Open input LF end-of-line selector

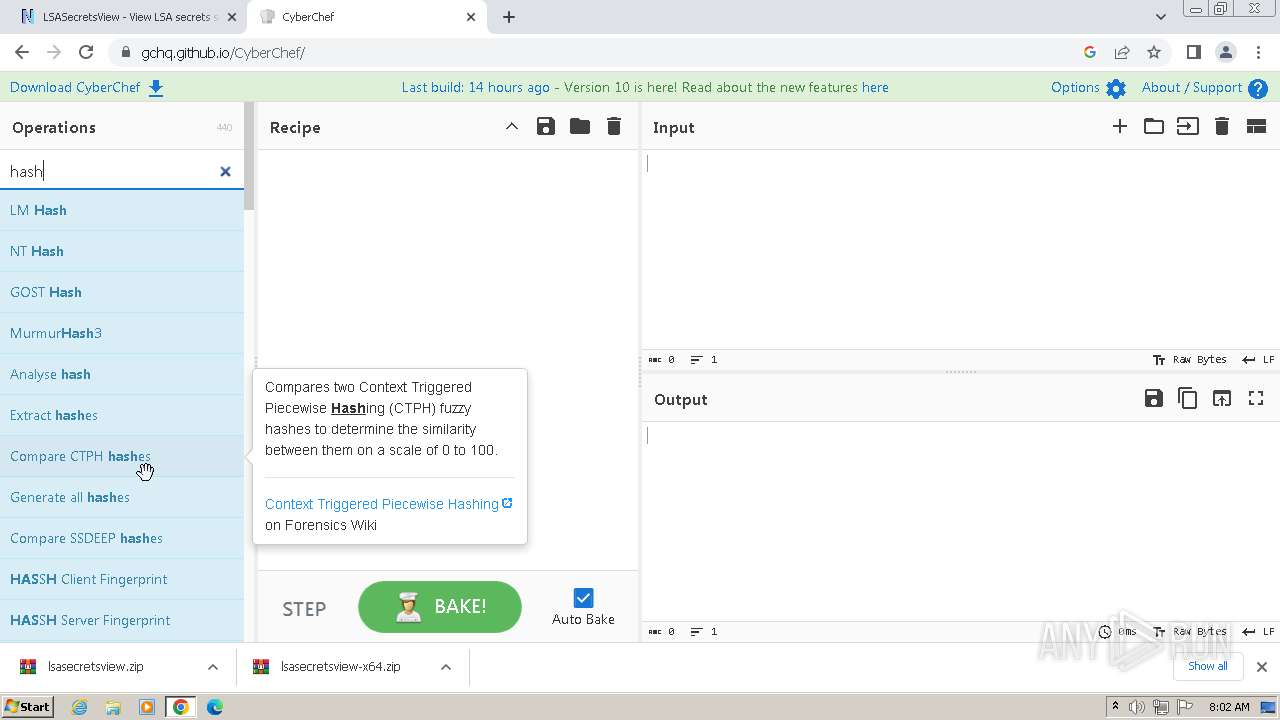coord(1258,359)
